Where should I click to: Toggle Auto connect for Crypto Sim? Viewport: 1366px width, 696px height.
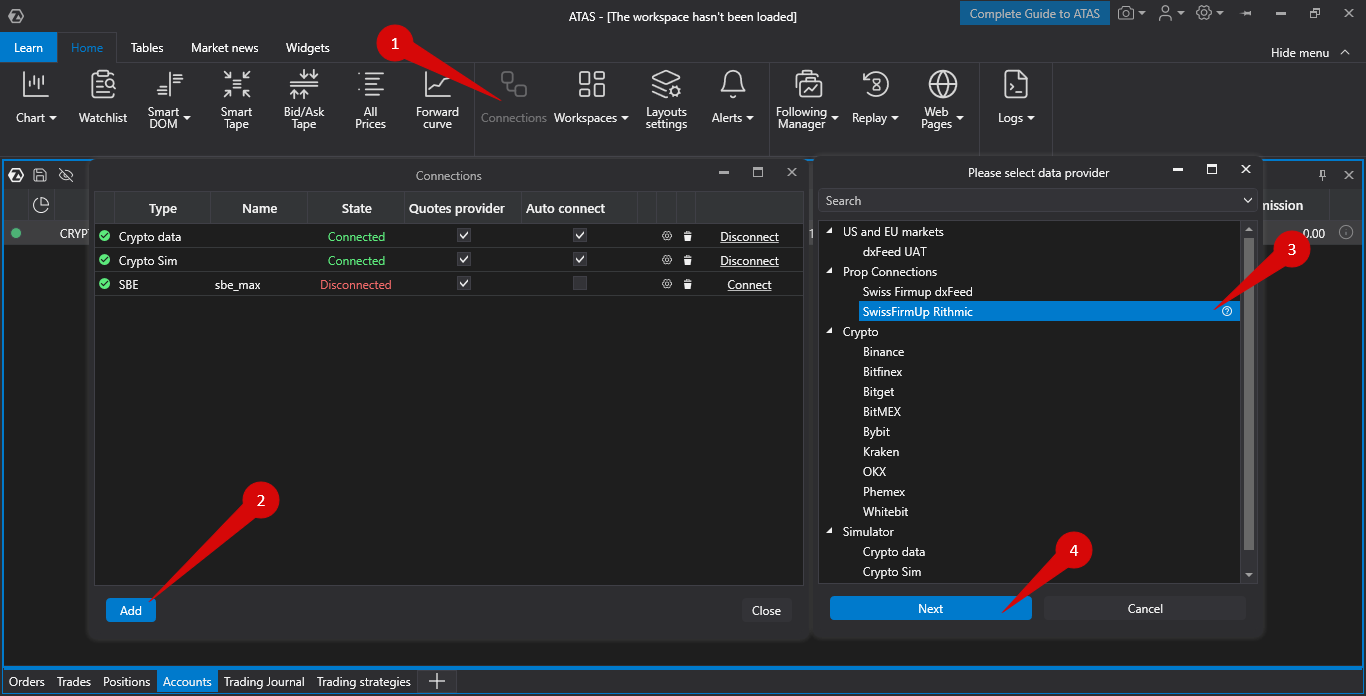579,260
